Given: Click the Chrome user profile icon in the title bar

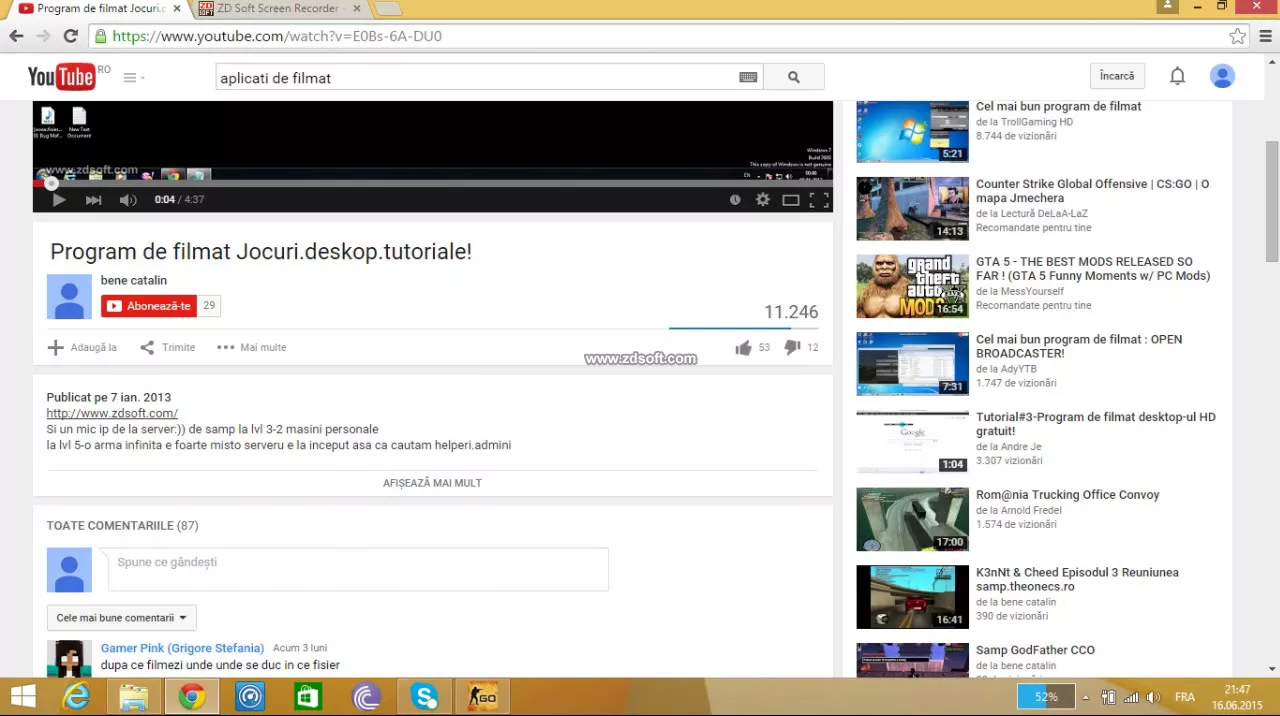Looking at the screenshot, I should (1167, 7).
